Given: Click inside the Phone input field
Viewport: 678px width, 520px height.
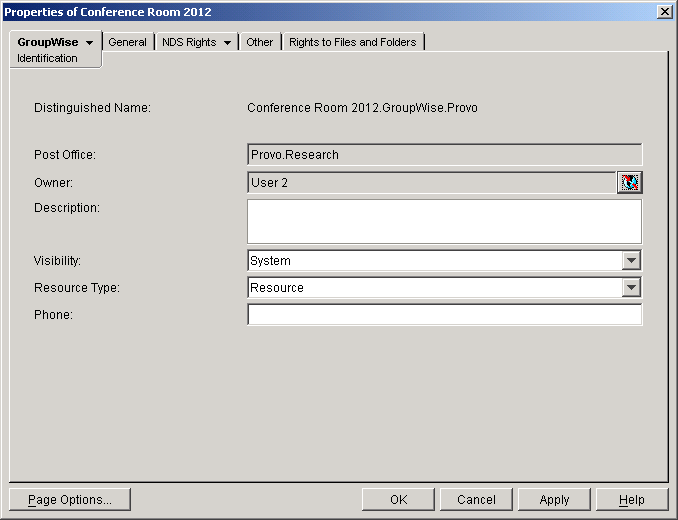Looking at the screenshot, I should tap(445, 315).
